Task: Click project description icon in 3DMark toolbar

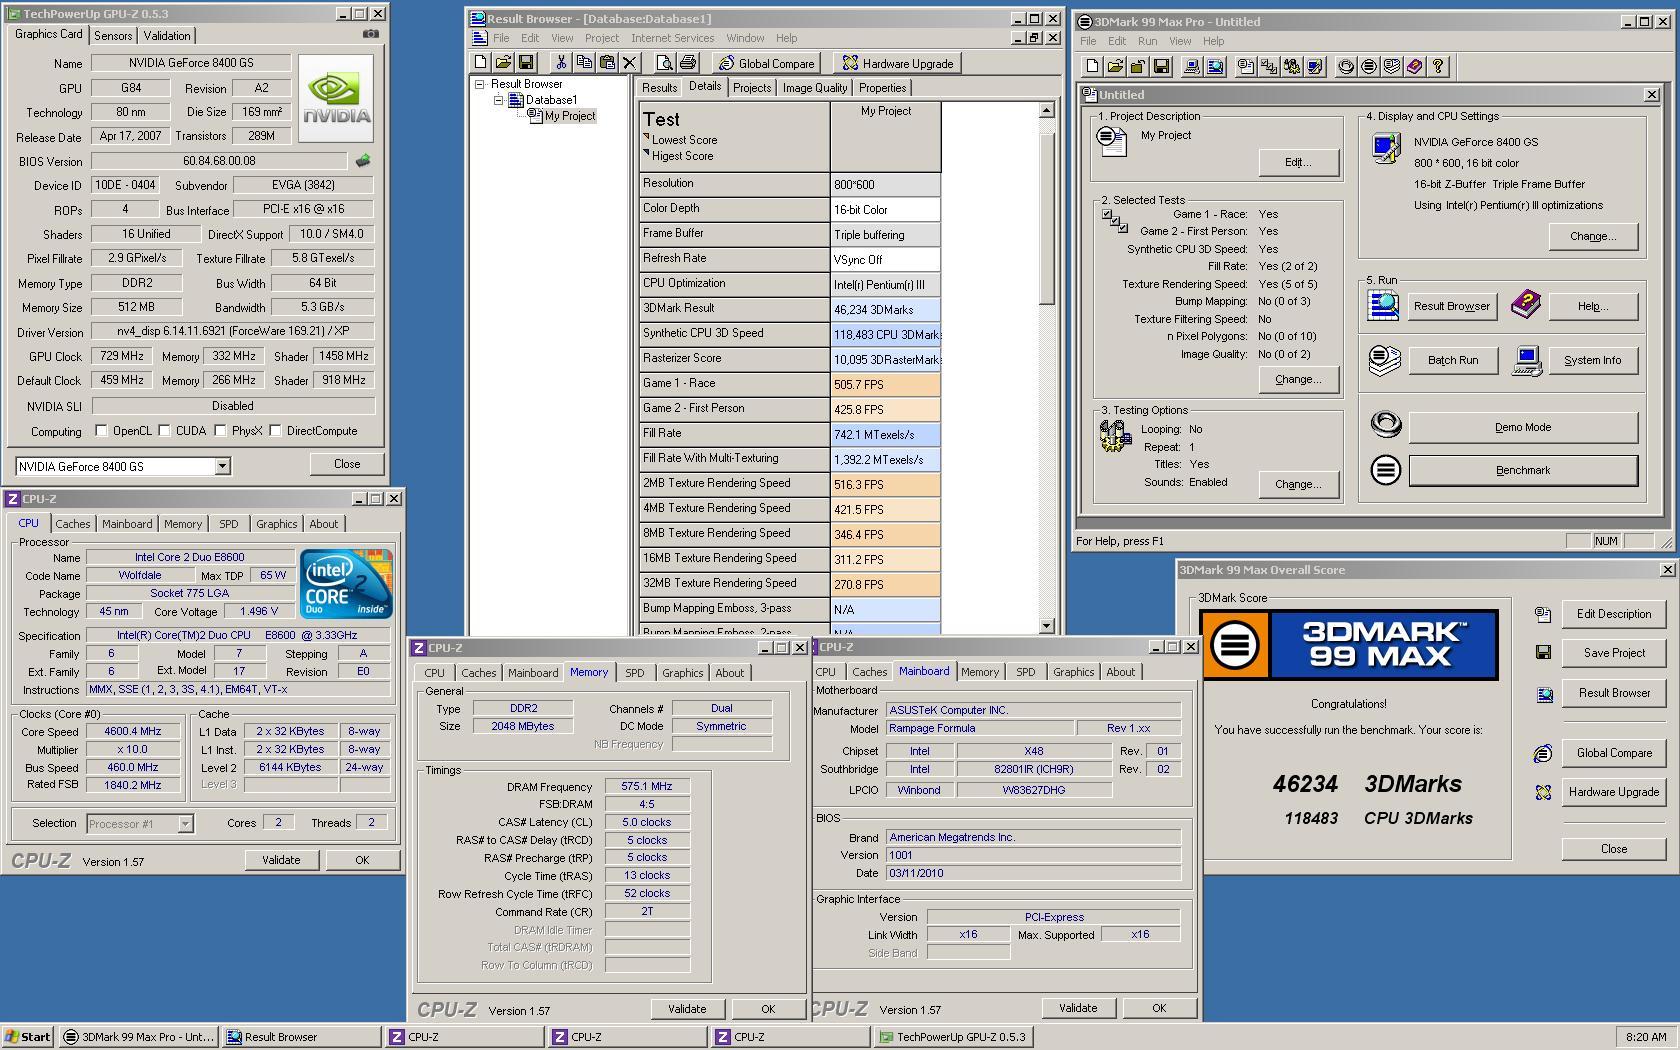Action: [x=1246, y=66]
